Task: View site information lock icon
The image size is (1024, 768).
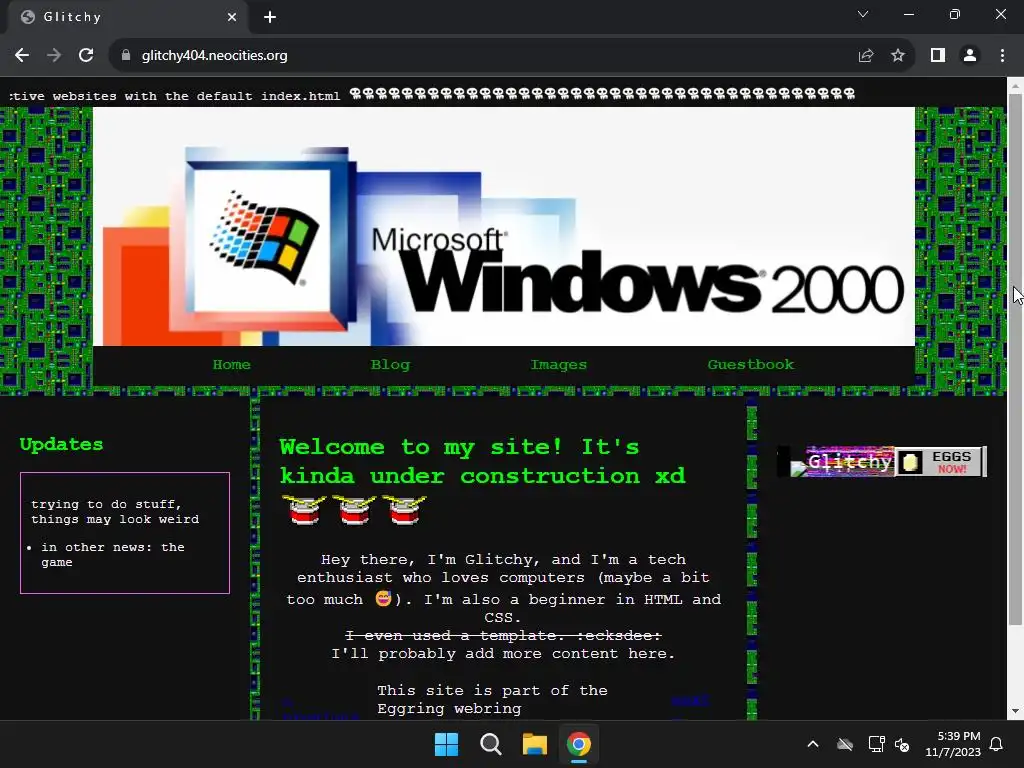Action: [126, 56]
